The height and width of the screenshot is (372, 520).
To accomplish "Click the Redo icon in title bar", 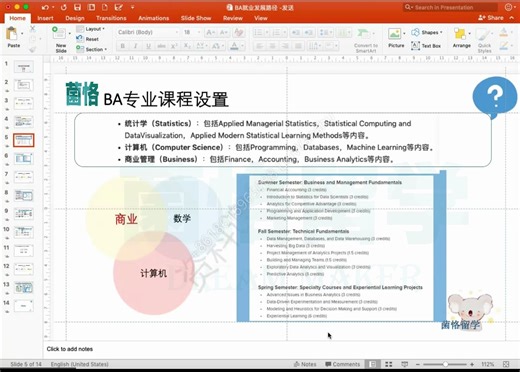I will [63, 7].
